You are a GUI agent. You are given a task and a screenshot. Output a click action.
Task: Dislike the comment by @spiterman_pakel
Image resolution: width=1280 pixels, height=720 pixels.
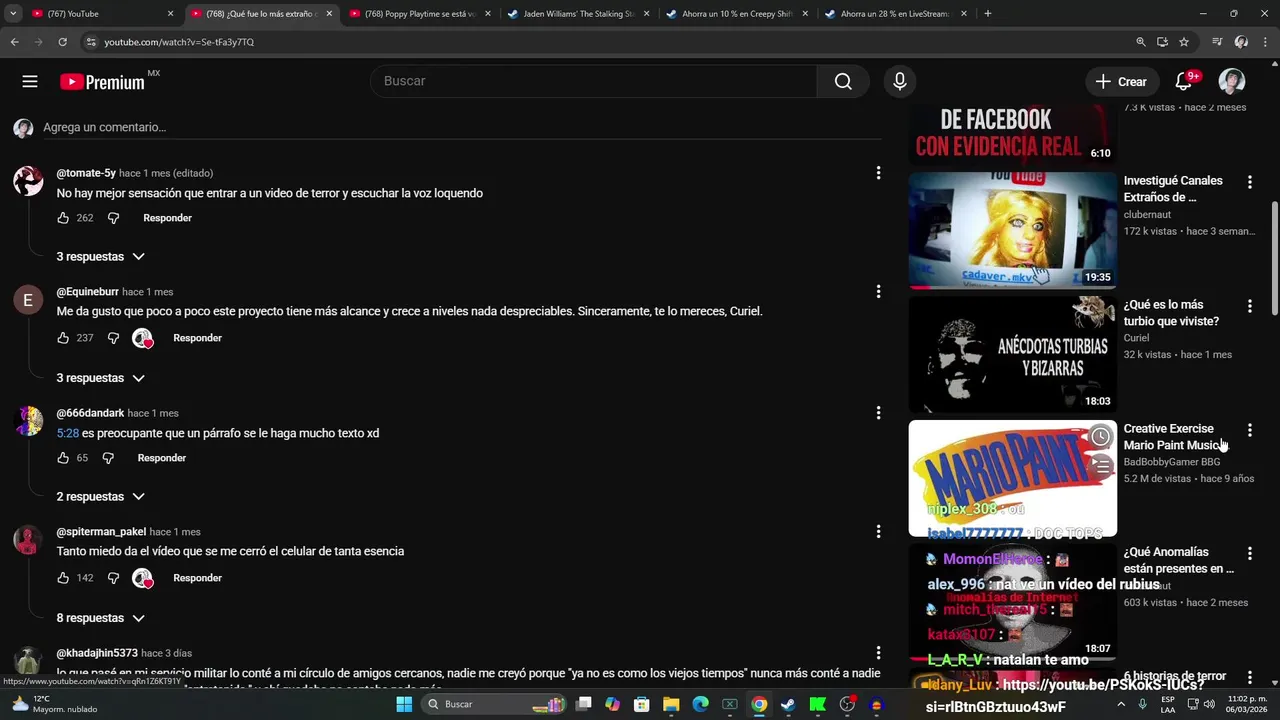click(113, 578)
